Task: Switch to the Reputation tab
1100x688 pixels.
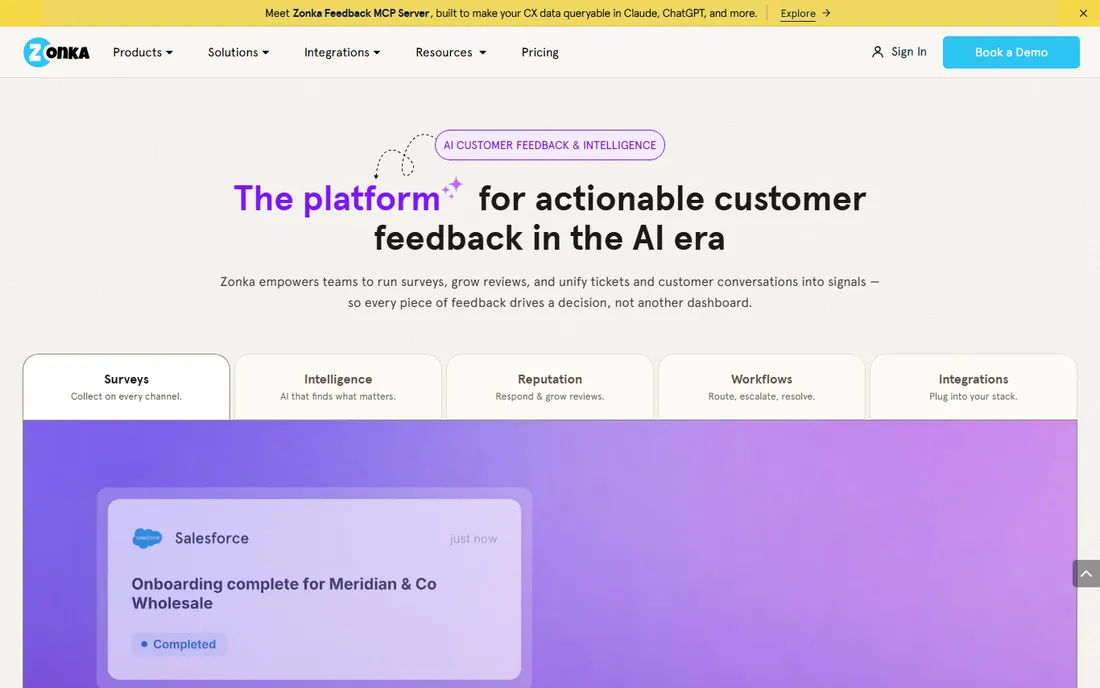Action: click(x=550, y=386)
